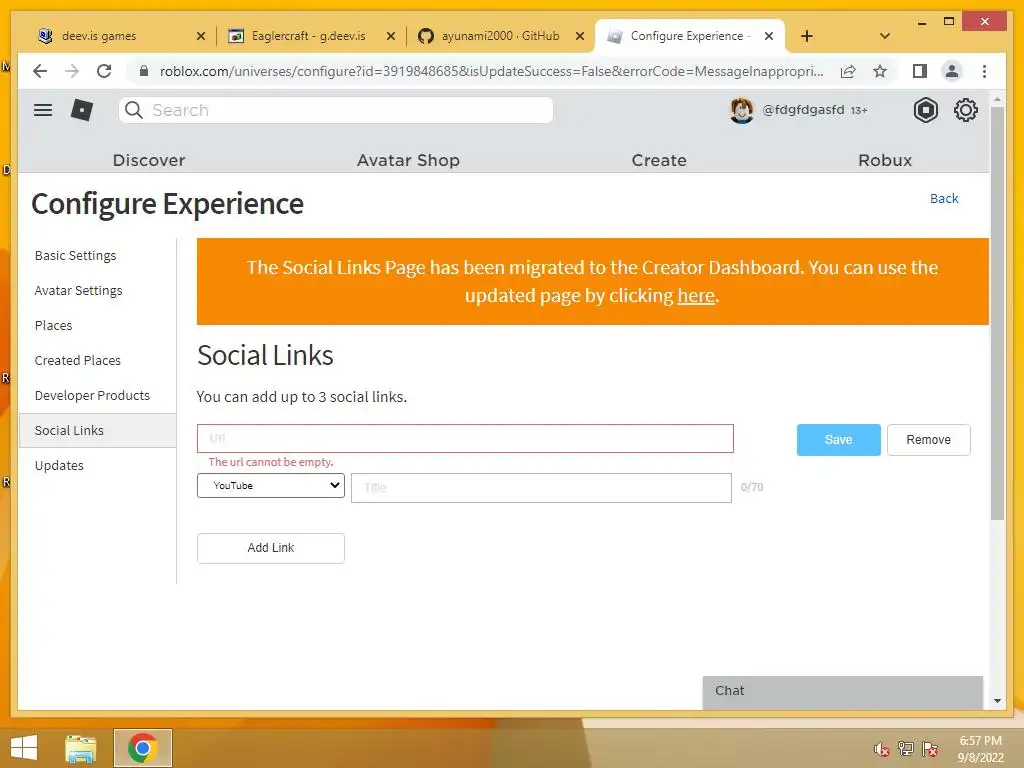Viewport: 1024px width, 768px height.
Task: Select Social Links in the sidebar
Action: click(x=98, y=430)
